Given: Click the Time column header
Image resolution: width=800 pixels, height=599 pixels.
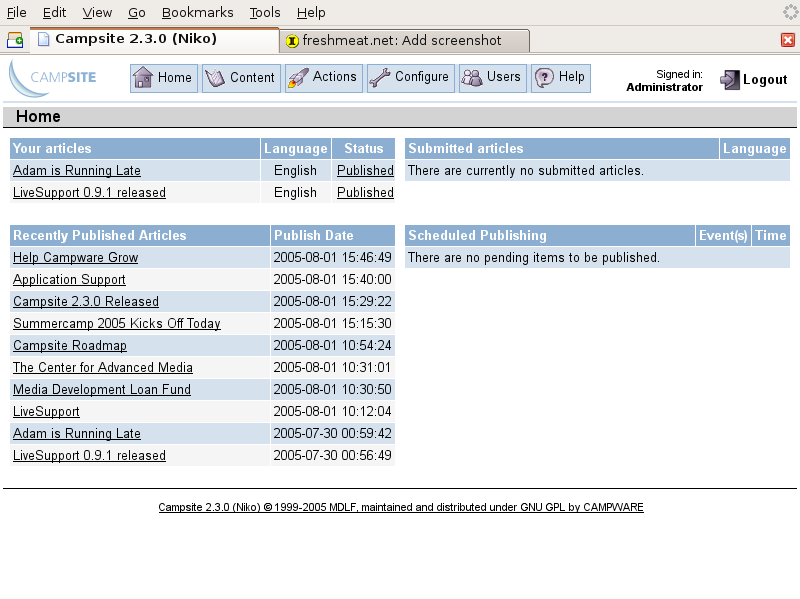Looking at the screenshot, I should point(771,235).
